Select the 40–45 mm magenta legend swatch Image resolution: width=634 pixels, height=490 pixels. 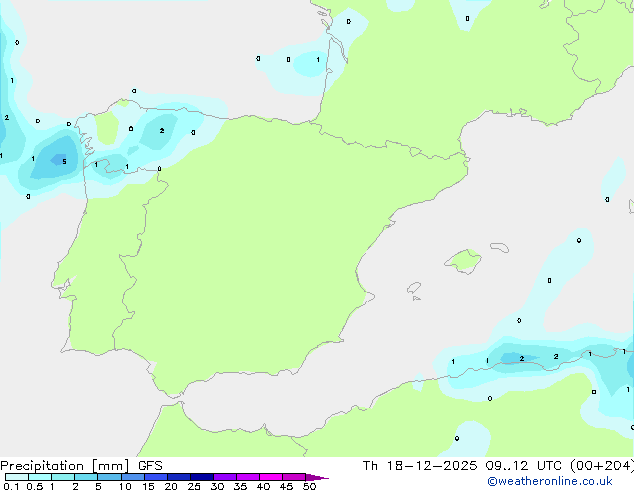tap(271, 477)
